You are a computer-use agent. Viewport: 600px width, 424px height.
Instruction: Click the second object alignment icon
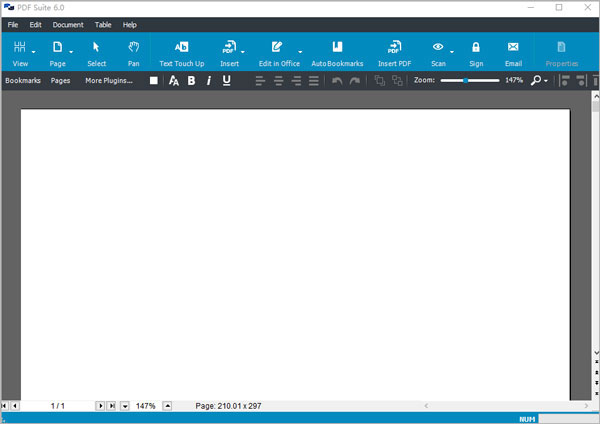point(581,80)
